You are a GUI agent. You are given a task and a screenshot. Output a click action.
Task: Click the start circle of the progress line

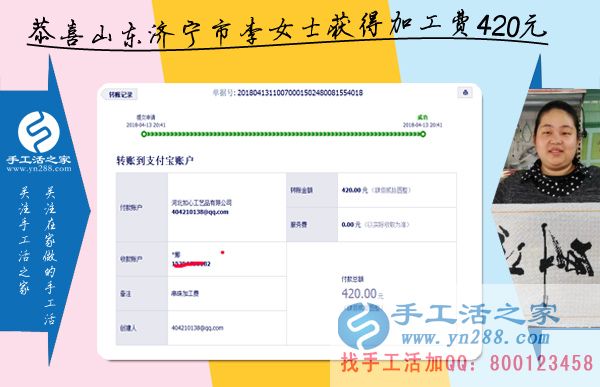(144, 134)
